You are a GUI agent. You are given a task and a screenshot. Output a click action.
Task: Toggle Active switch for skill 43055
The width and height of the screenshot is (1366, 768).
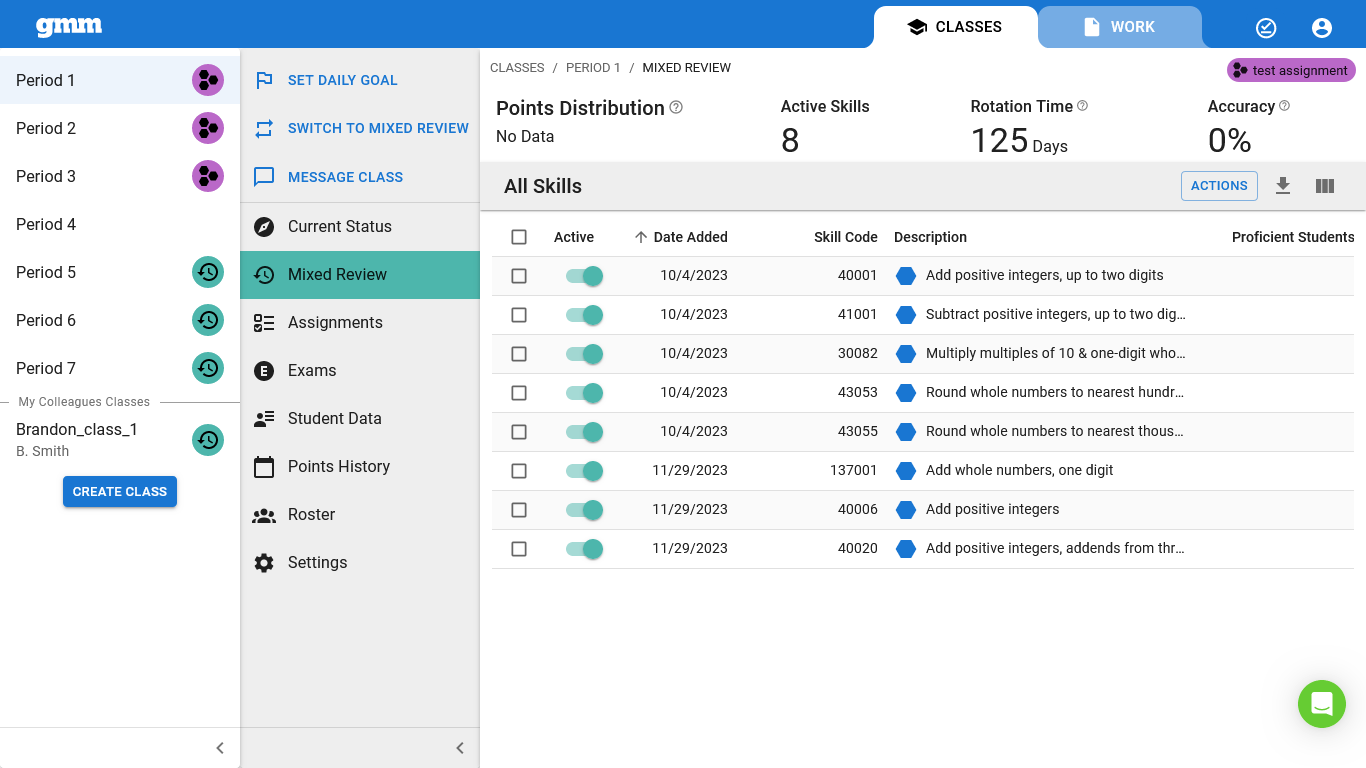pyautogui.click(x=584, y=432)
